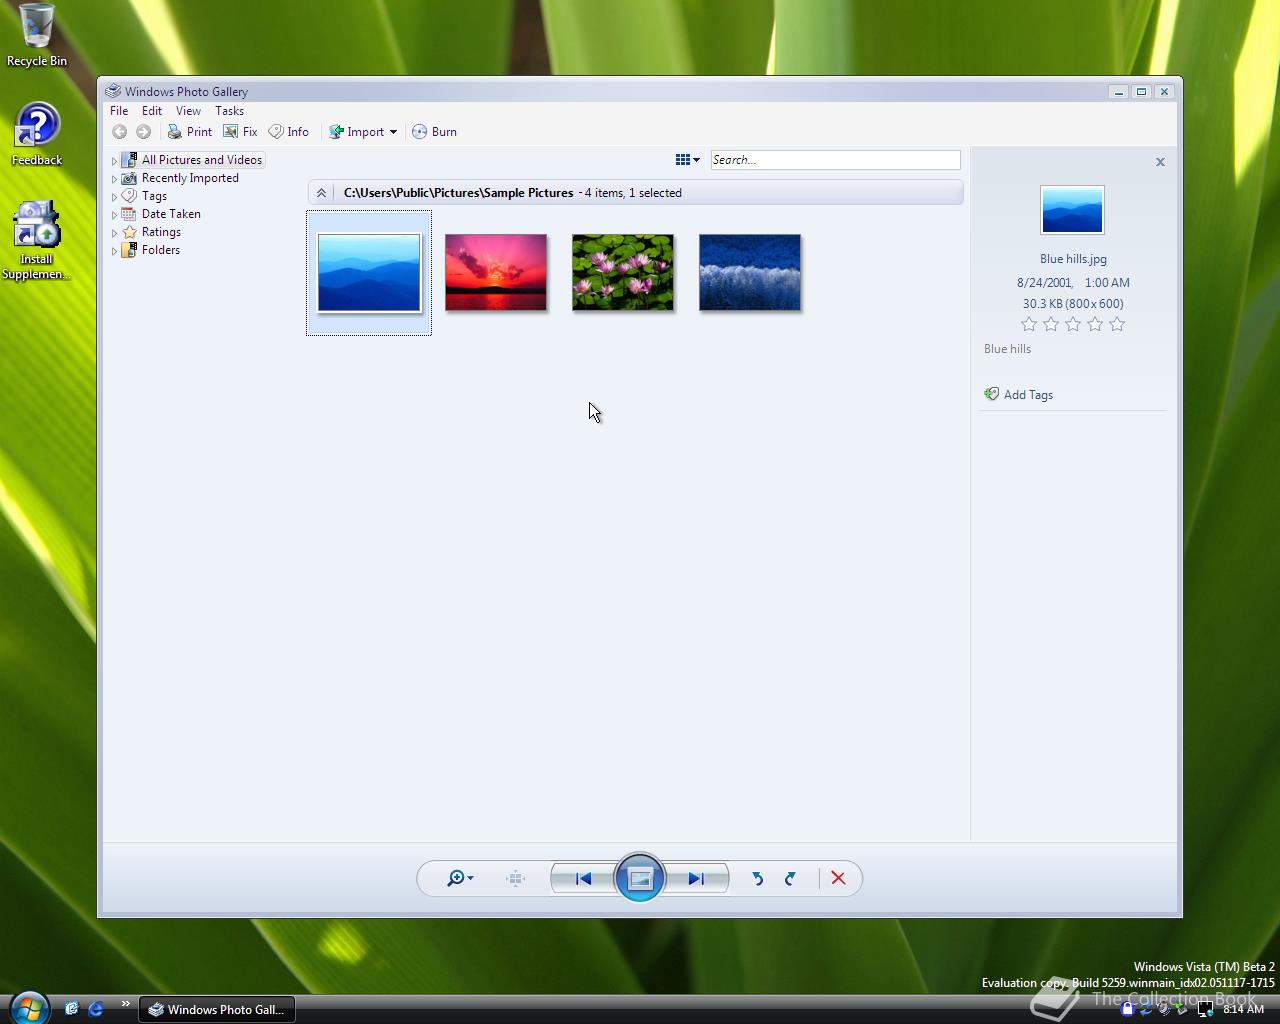1280x1024 pixels.
Task: Rate the photo two stars
Action: coord(1051,324)
